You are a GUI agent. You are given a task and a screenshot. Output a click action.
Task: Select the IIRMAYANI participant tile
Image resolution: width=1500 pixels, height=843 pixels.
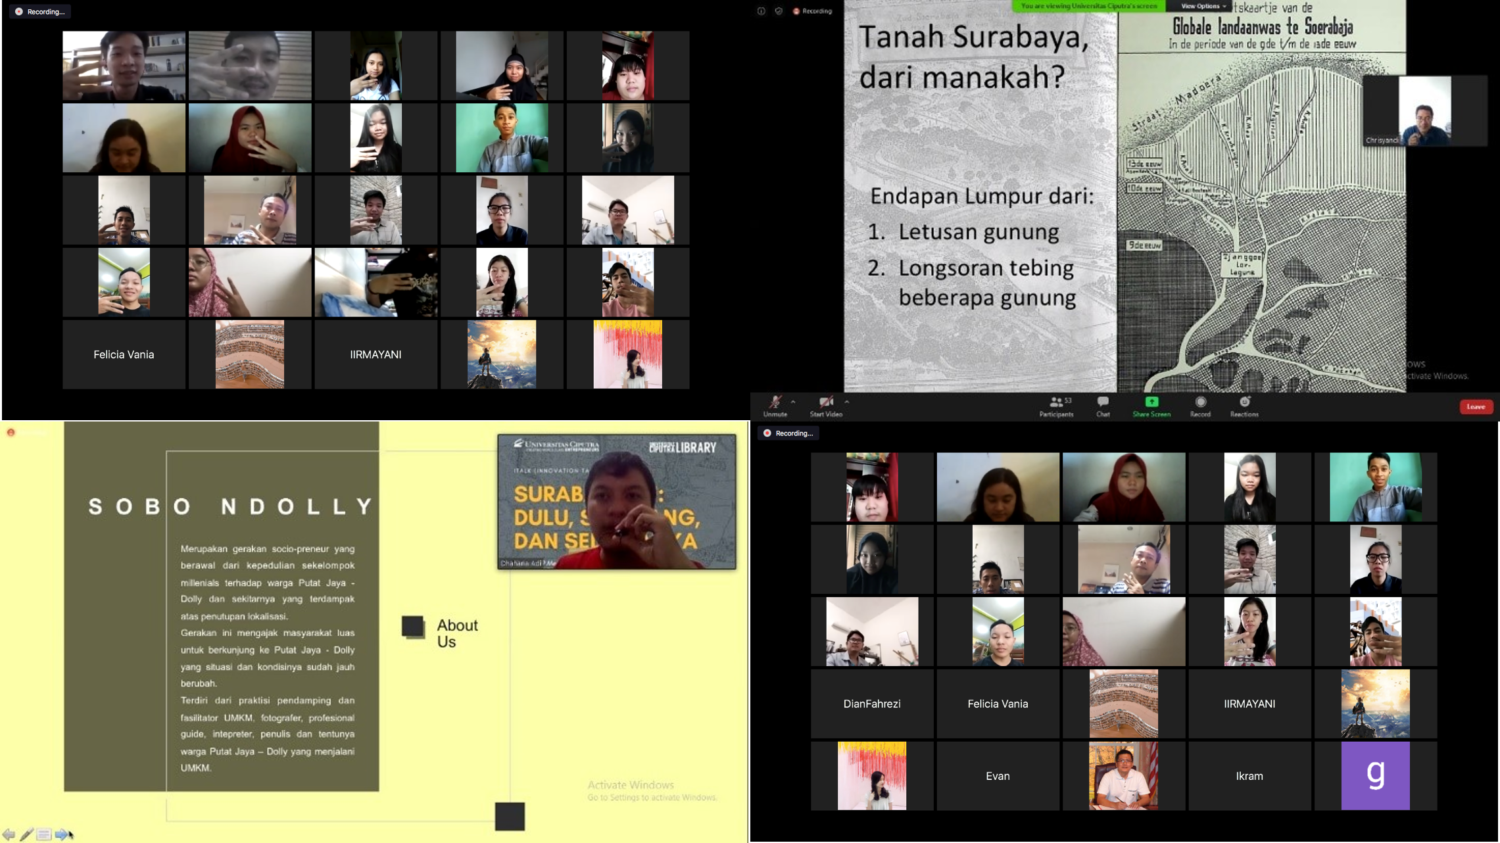click(x=376, y=354)
